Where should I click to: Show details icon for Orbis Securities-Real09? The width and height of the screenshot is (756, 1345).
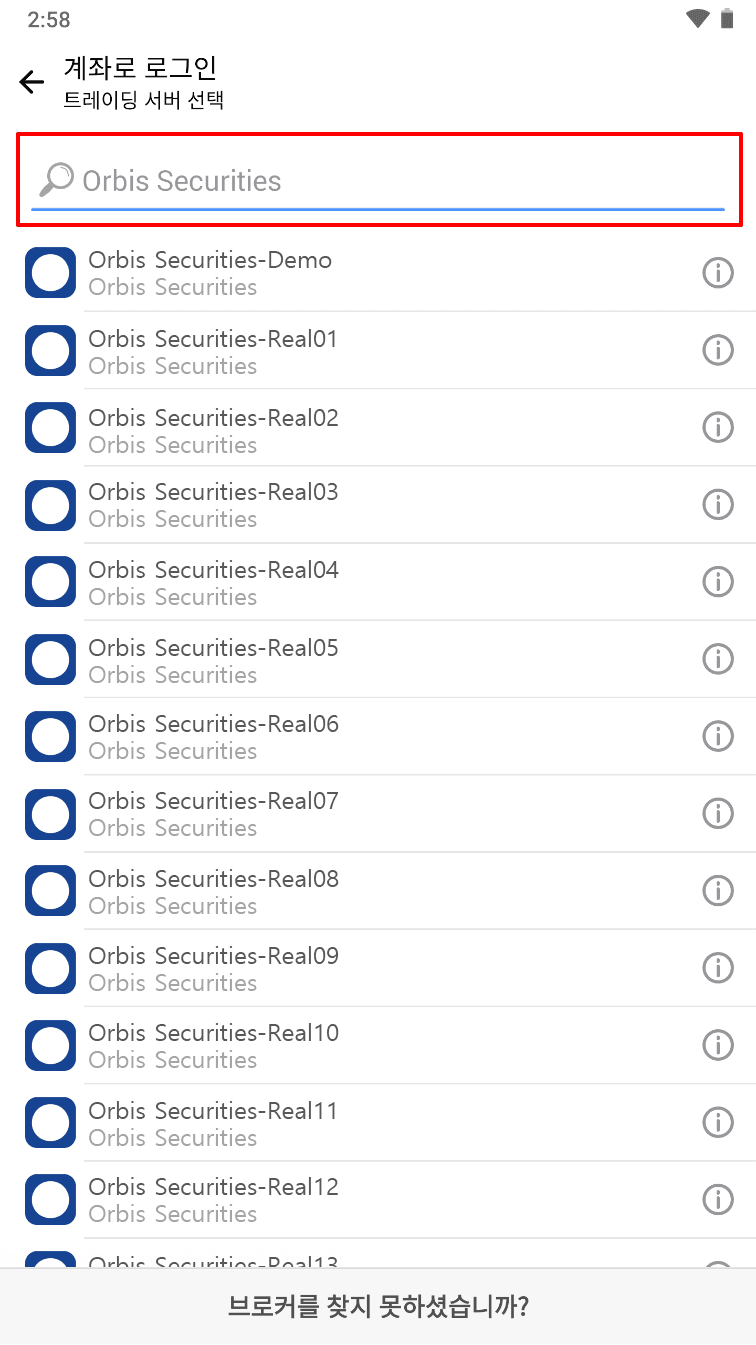(718, 967)
